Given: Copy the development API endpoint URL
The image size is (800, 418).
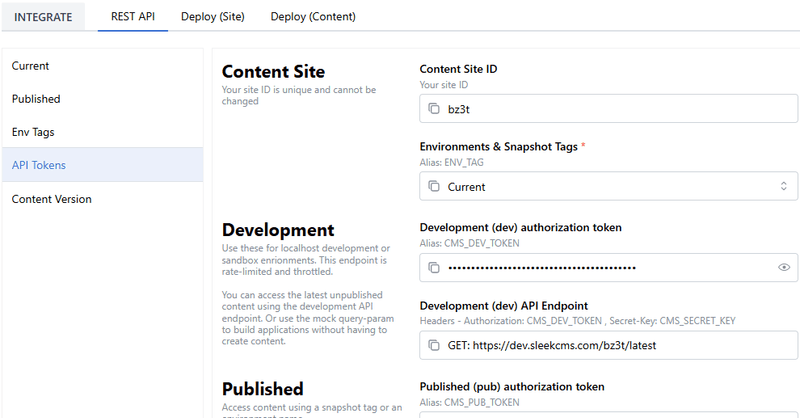Looking at the screenshot, I should click(x=433, y=345).
